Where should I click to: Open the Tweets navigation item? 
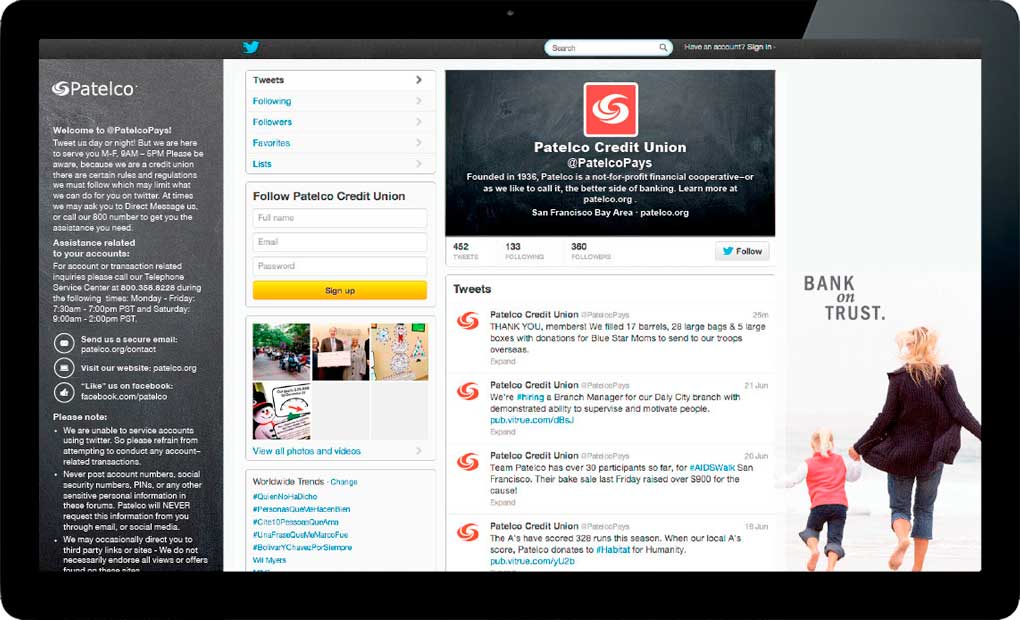(x=340, y=80)
